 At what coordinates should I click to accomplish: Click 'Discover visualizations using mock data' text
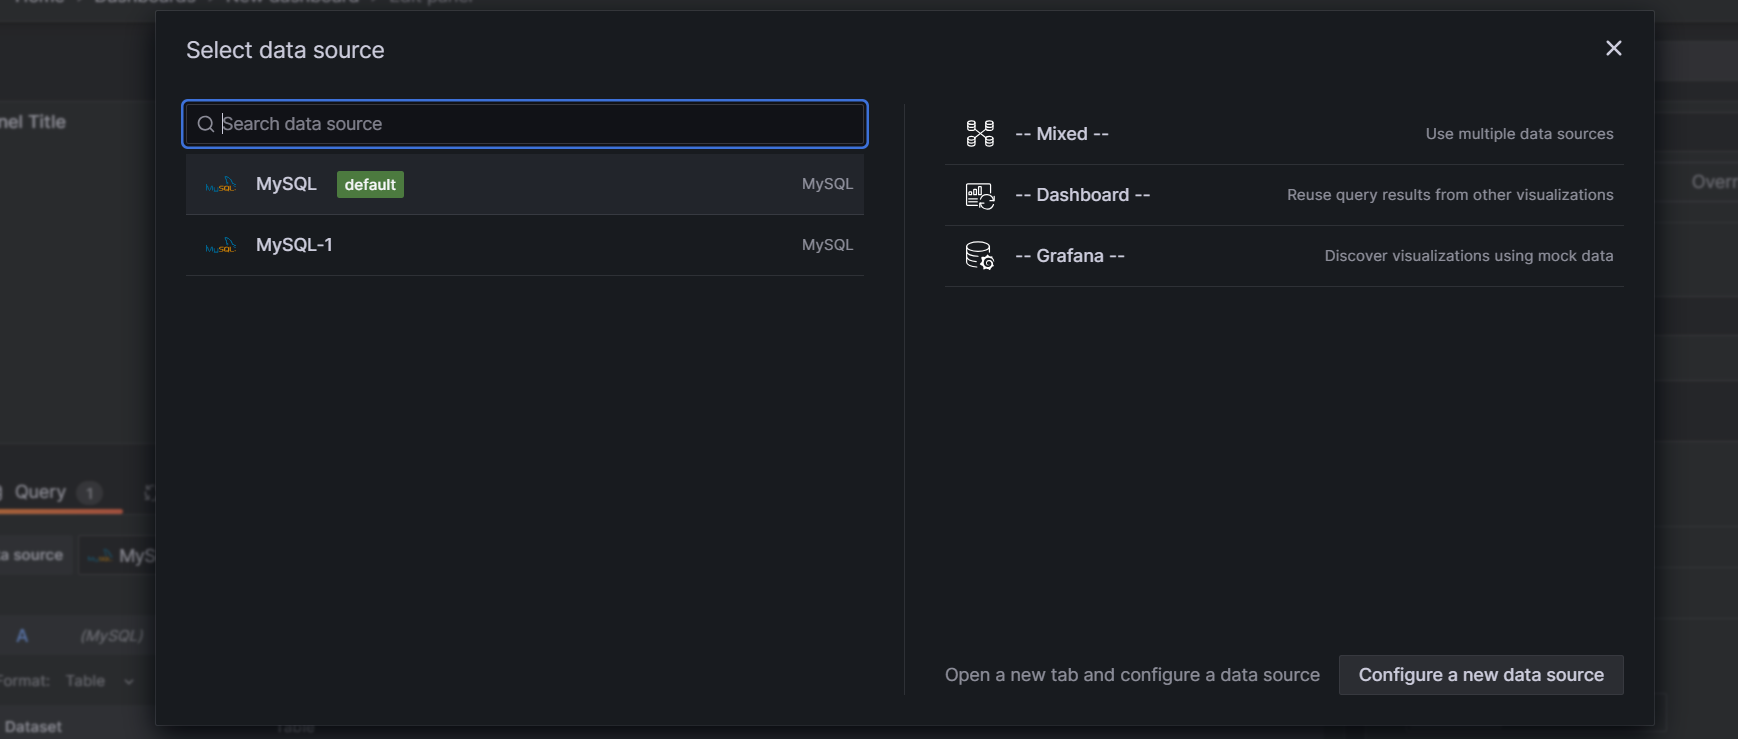(1469, 256)
